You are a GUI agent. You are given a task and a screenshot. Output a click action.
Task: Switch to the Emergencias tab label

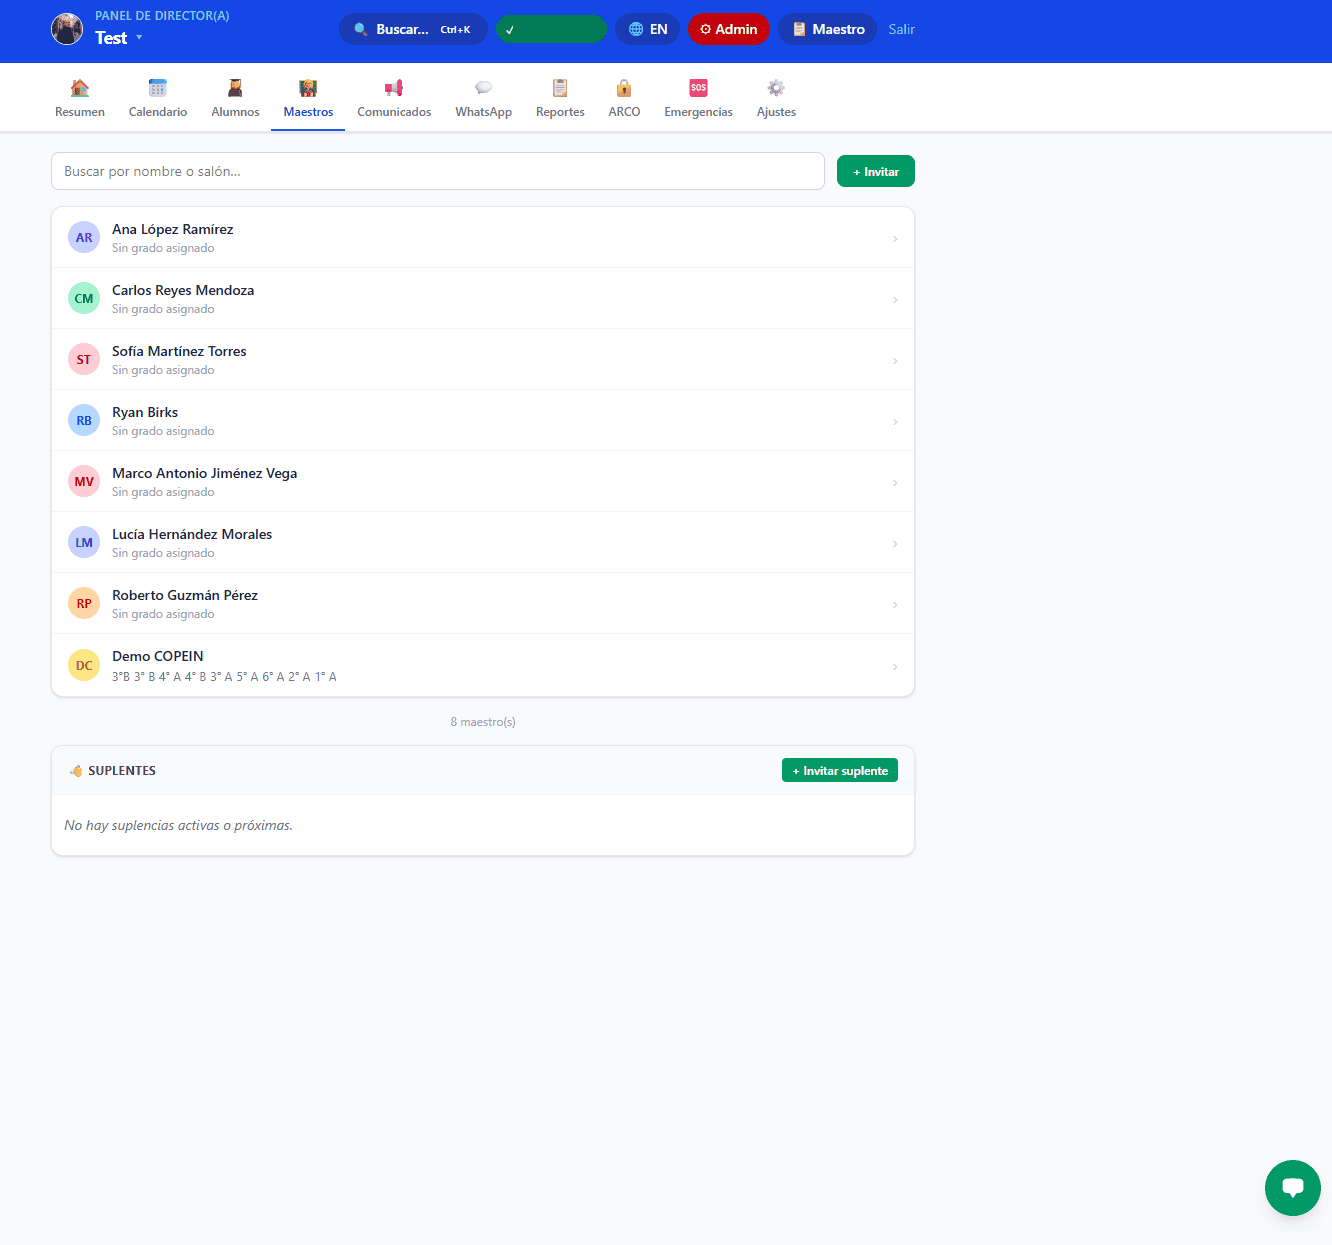pyautogui.click(x=698, y=112)
